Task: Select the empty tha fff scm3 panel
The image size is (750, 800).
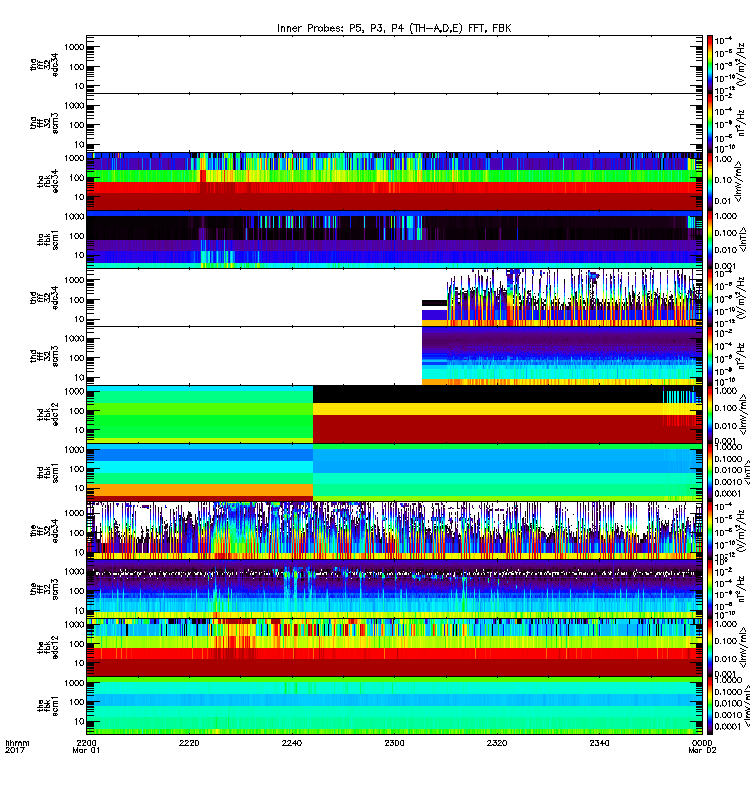Action: click(x=394, y=122)
